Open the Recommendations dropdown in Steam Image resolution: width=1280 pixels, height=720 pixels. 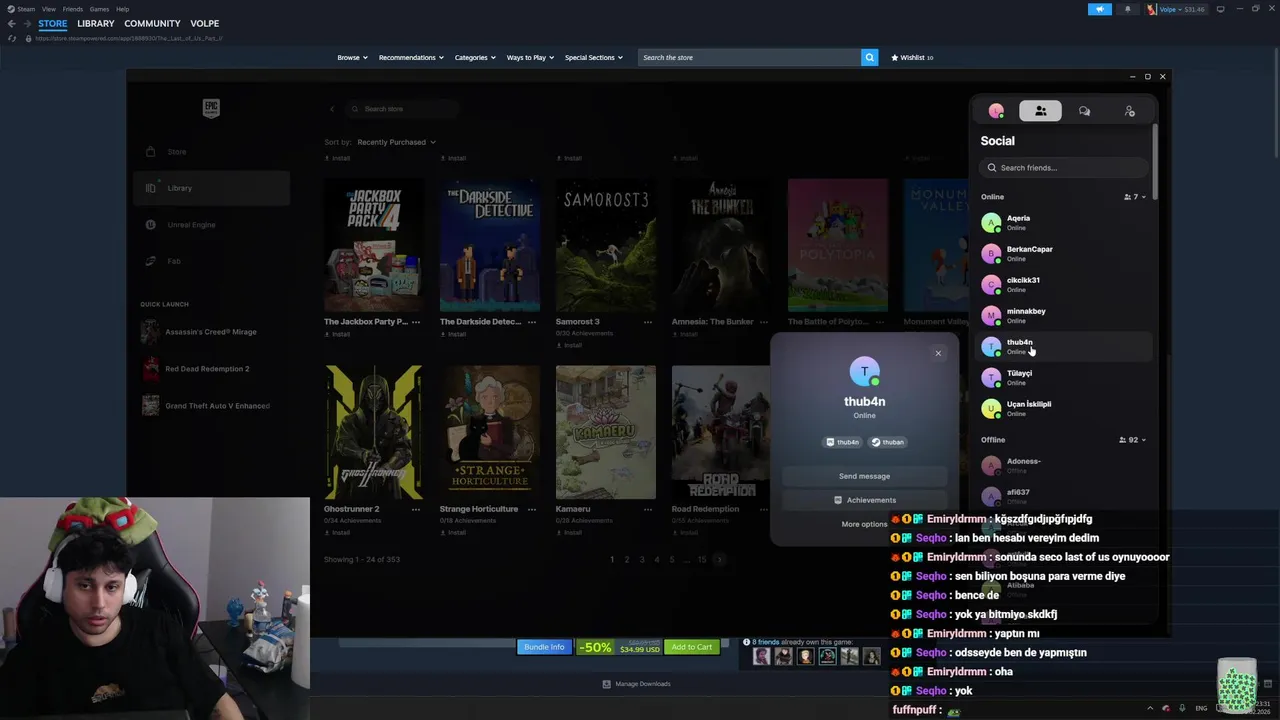pyautogui.click(x=411, y=57)
